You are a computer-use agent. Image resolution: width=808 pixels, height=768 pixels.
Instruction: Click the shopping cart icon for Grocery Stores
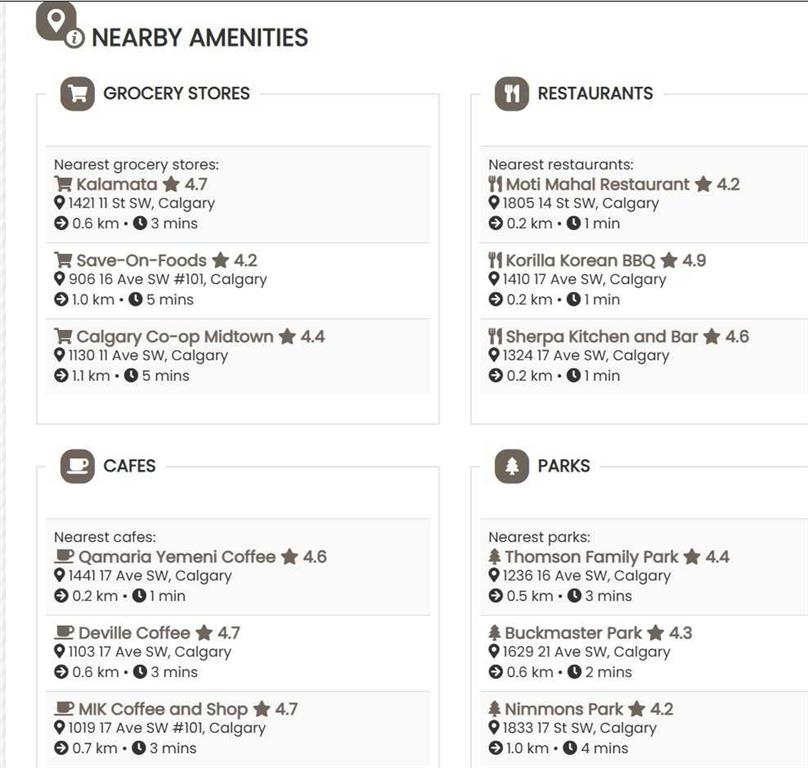click(x=77, y=94)
